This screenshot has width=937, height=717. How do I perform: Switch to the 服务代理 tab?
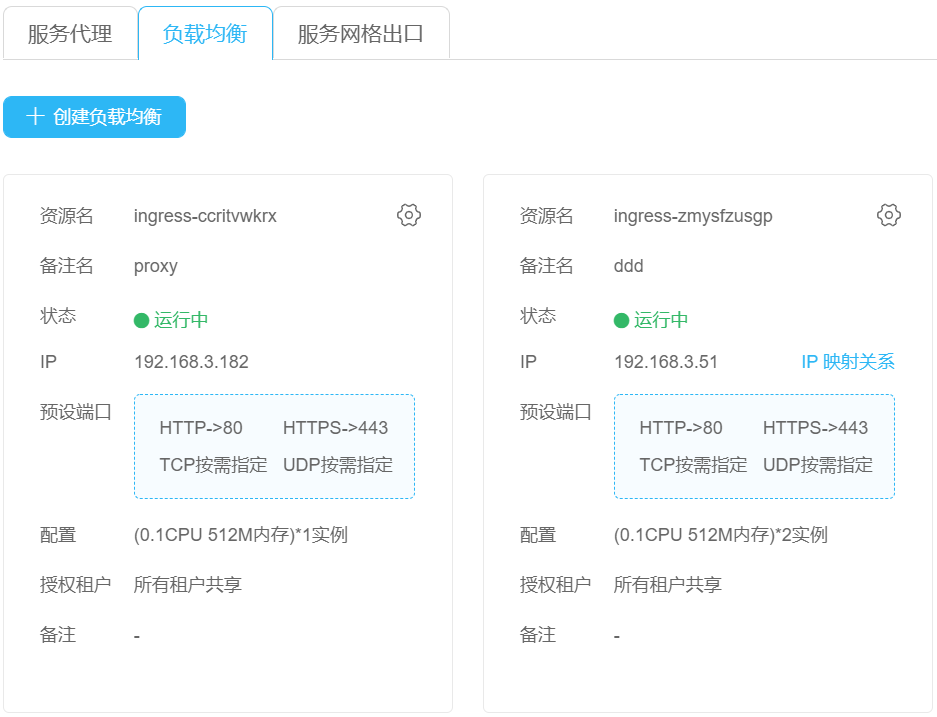click(70, 33)
